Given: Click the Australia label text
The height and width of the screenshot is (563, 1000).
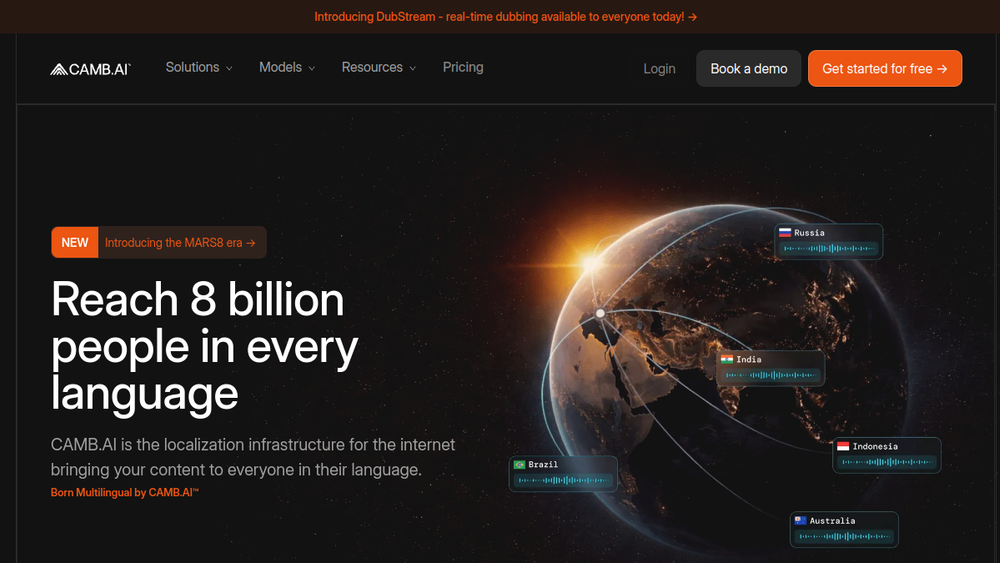Looking at the screenshot, I should pyautogui.click(x=832, y=521).
